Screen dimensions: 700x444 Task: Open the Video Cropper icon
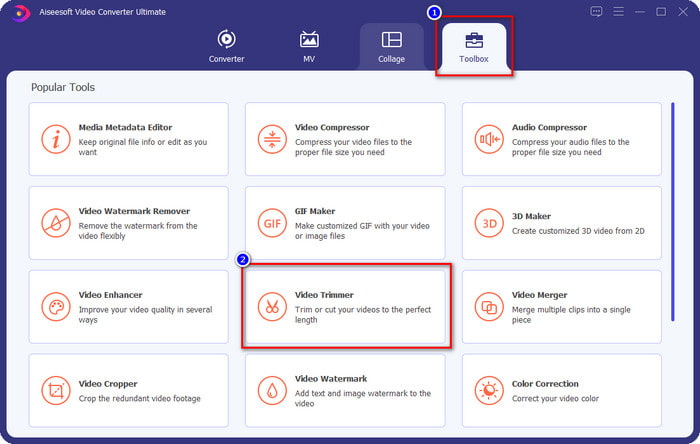pyautogui.click(x=55, y=390)
